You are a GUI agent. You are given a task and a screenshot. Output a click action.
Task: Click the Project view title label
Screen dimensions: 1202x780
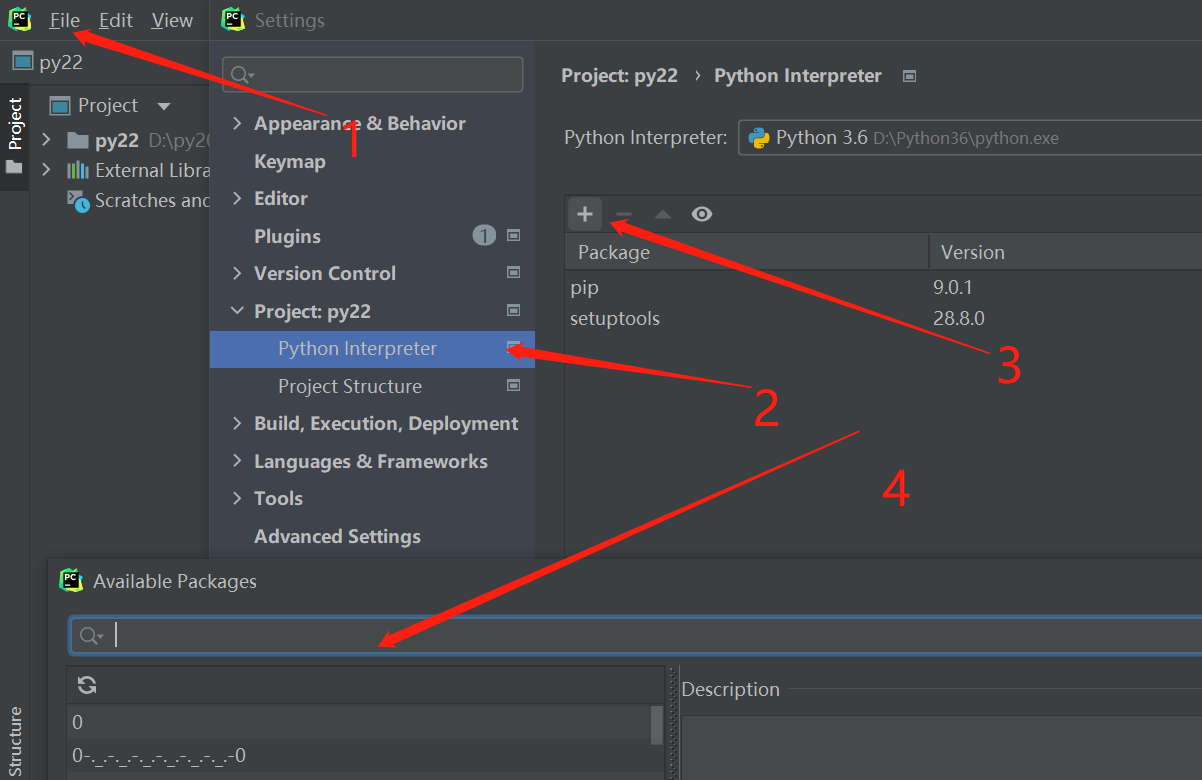click(108, 106)
